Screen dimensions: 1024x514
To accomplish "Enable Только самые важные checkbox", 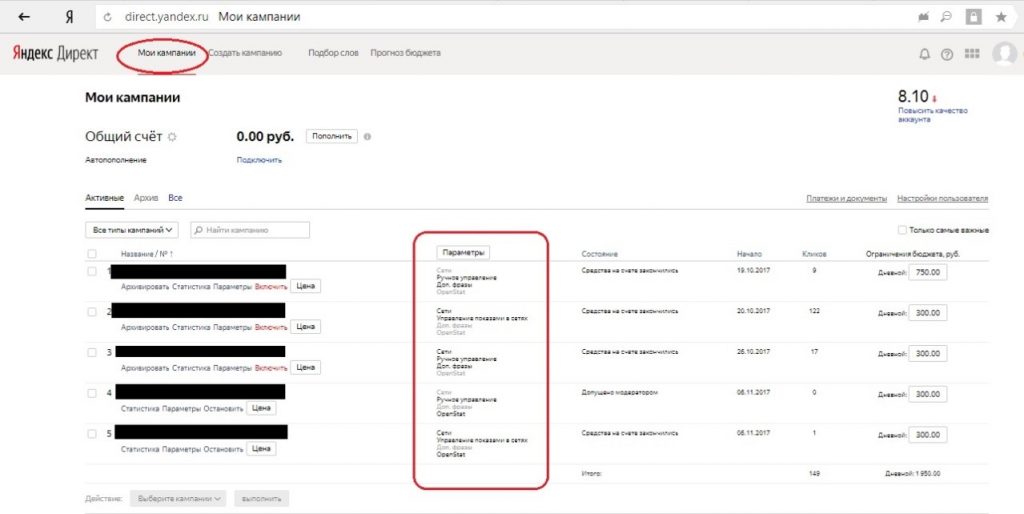I will (x=902, y=230).
